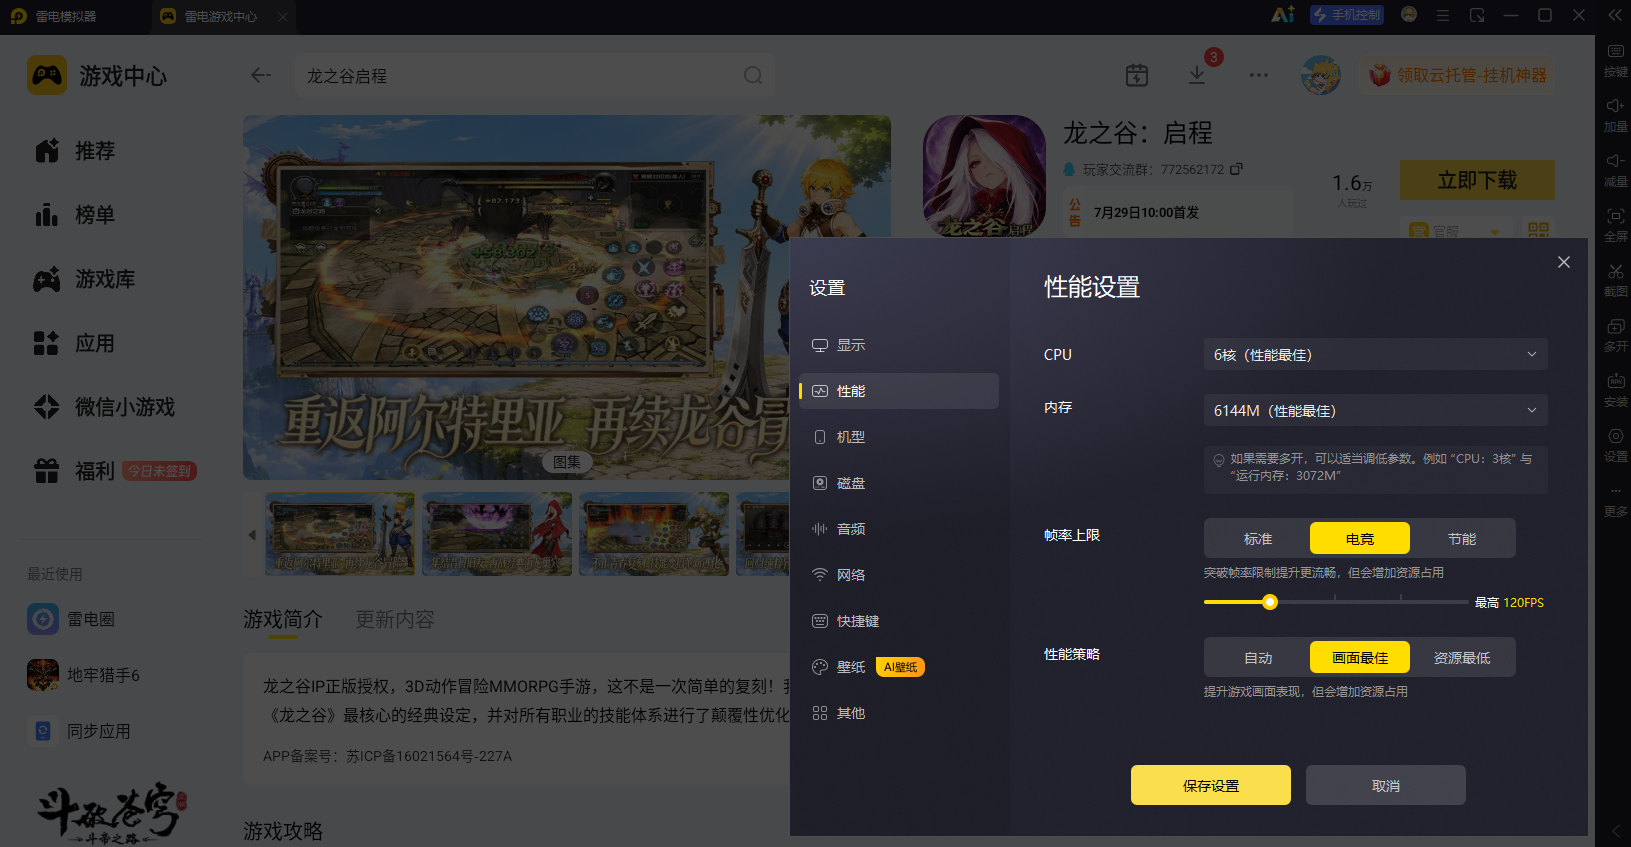
Task: Open 壁纸 settings category
Action: pyautogui.click(x=899, y=667)
